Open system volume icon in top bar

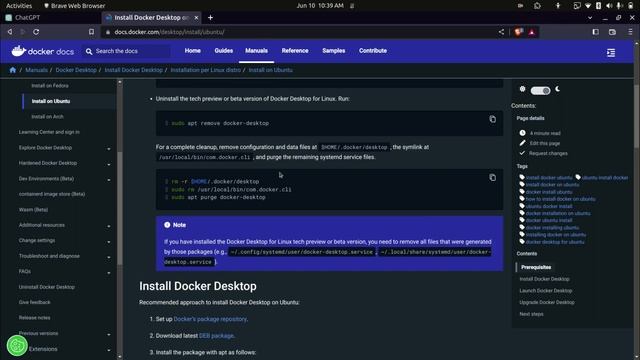[609, 6]
